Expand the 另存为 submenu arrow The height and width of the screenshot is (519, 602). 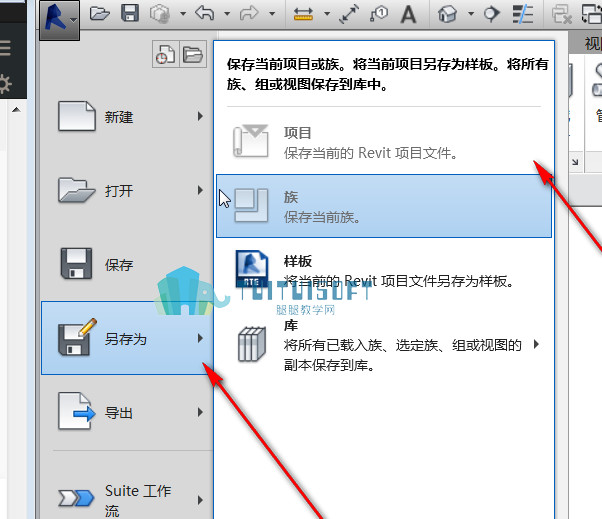tap(200, 338)
